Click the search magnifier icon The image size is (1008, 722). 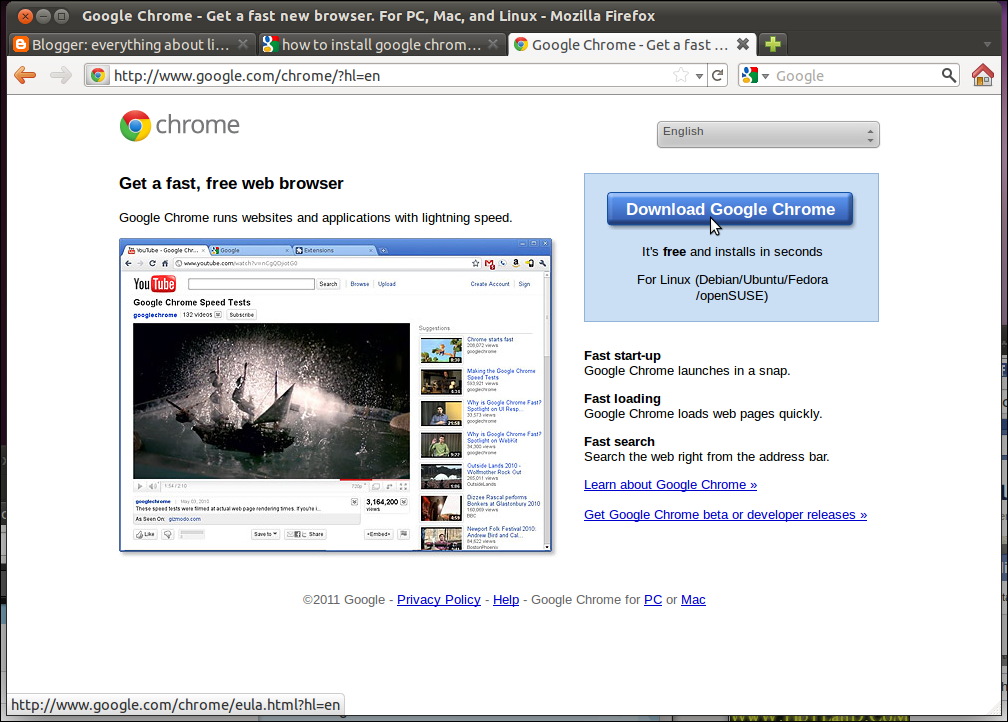(948, 75)
